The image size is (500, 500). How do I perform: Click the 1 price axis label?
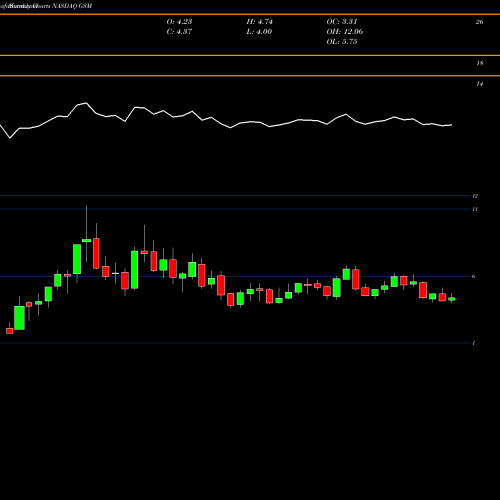[474, 343]
